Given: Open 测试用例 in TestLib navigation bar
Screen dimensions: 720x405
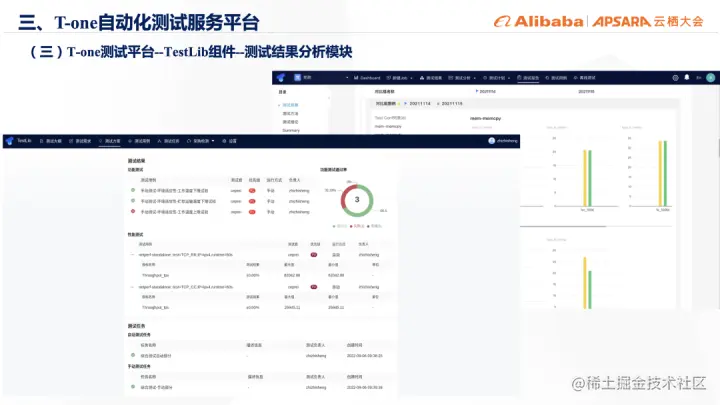Looking at the screenshot, I should pos(139,141).
